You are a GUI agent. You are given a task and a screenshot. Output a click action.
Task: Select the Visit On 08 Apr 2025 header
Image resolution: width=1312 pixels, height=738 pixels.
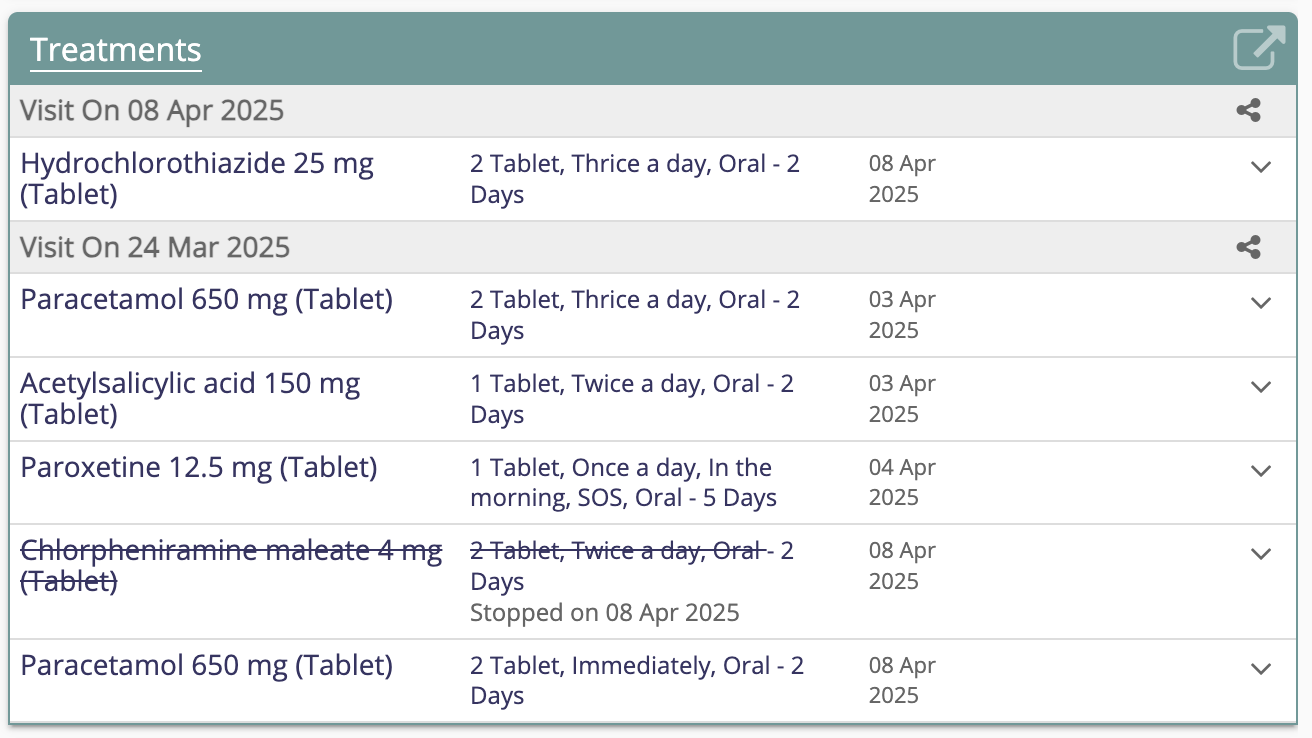(x=152, y=111)
